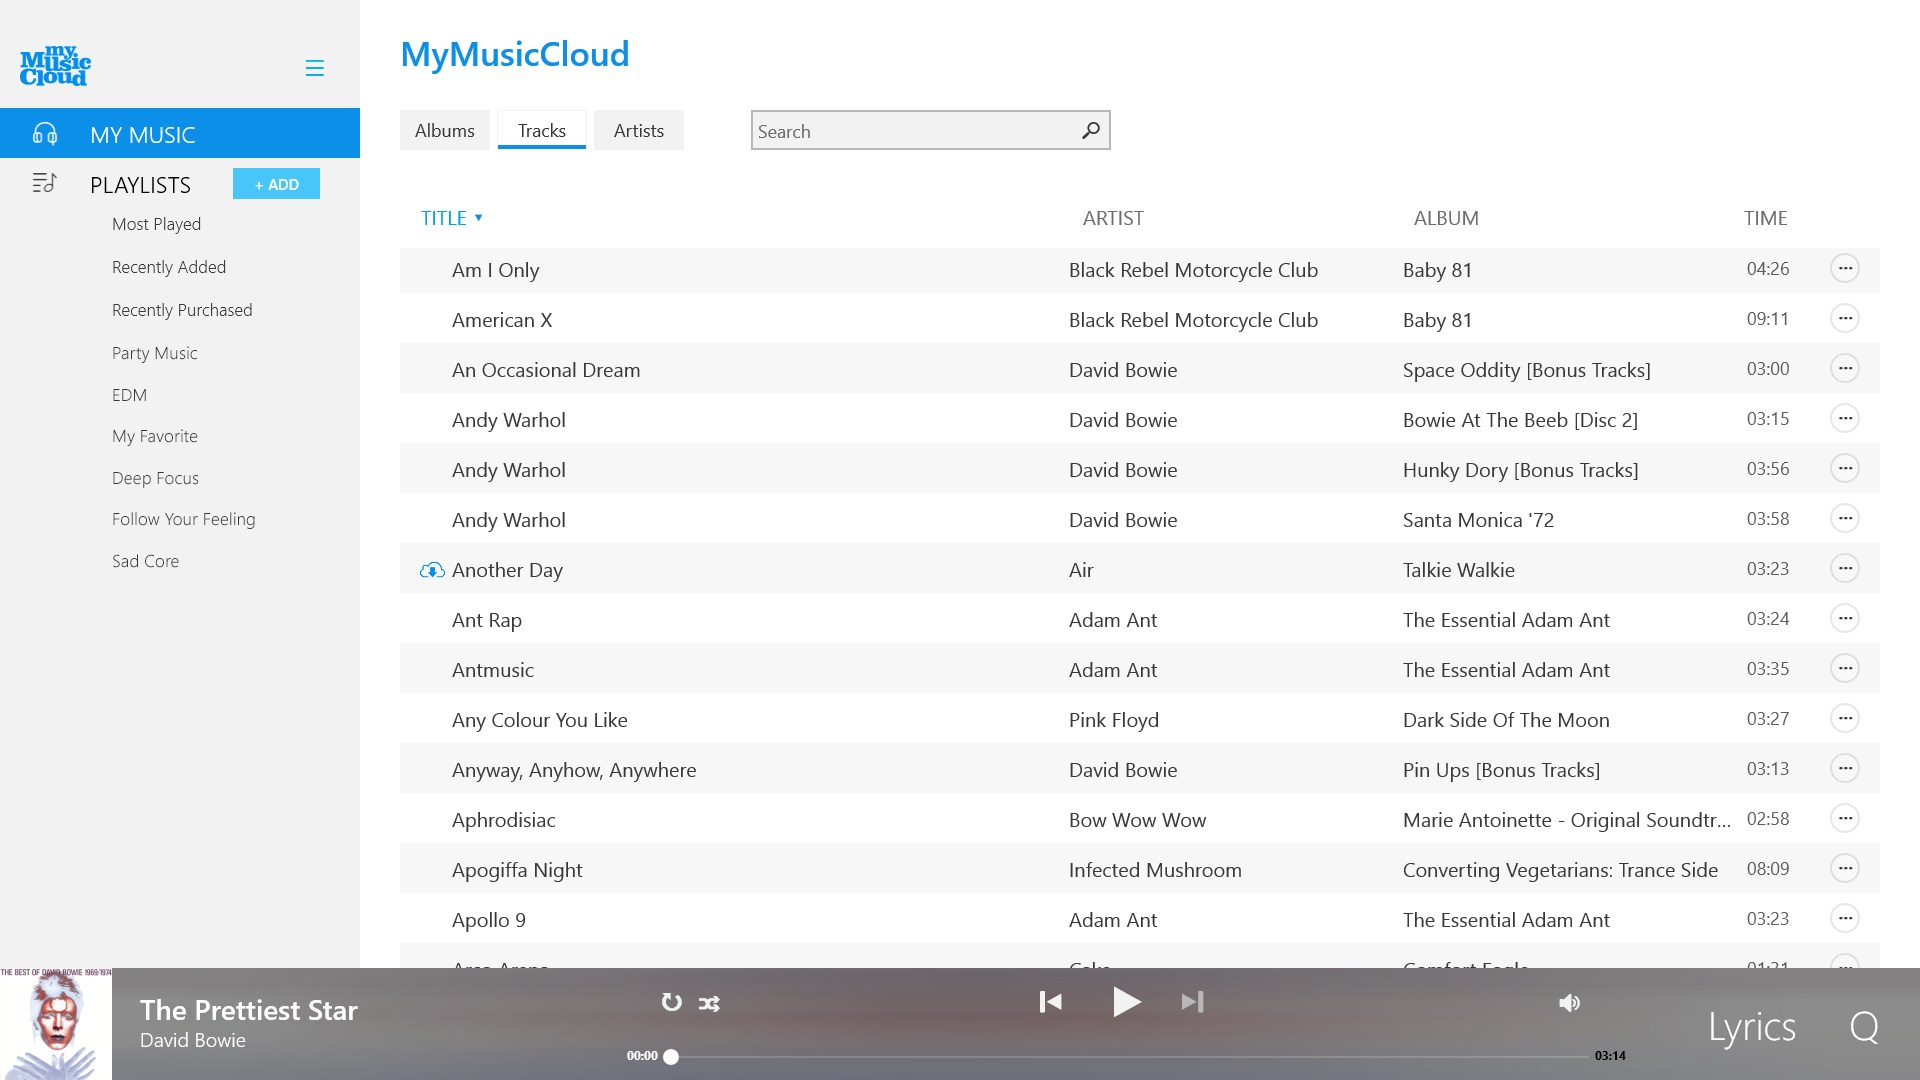The width and height of the screenshot is (1920, 1080).
Task: Mute using the volume speaker icon
Action: pyautogui.click(x=1569, y=1003)
